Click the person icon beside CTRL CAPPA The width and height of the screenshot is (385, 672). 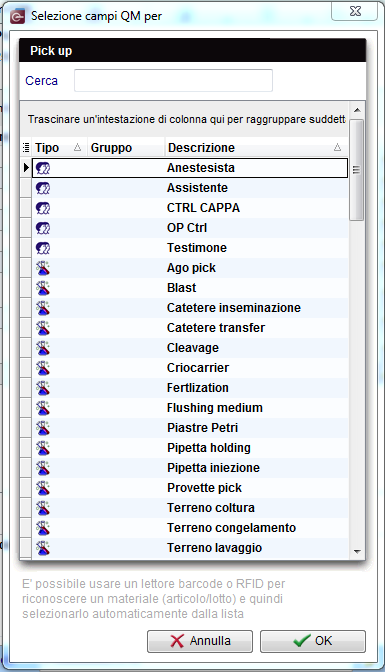(43, 208)
